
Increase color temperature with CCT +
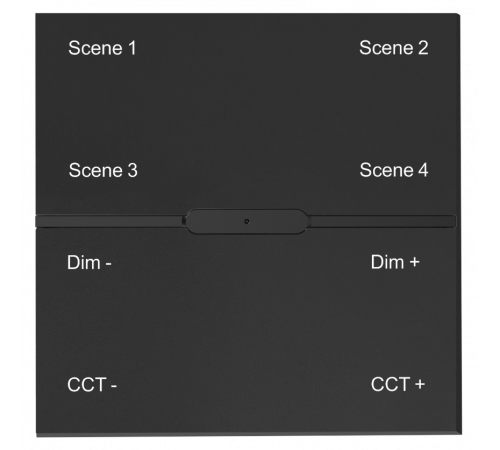click(x=398, y=384)
